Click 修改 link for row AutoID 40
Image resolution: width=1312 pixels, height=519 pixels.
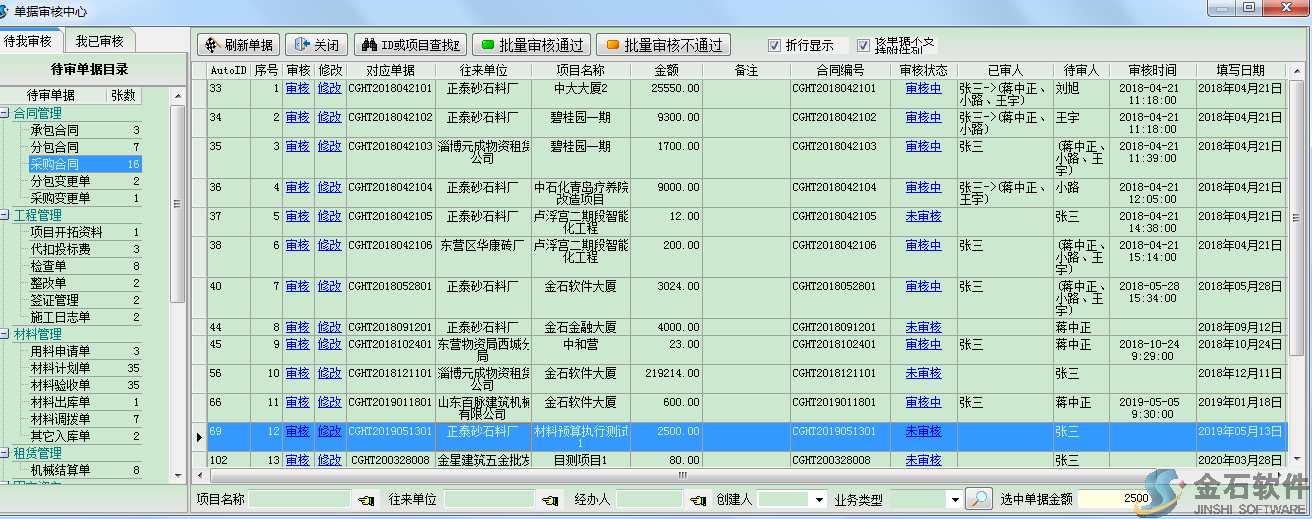point(329,286)
